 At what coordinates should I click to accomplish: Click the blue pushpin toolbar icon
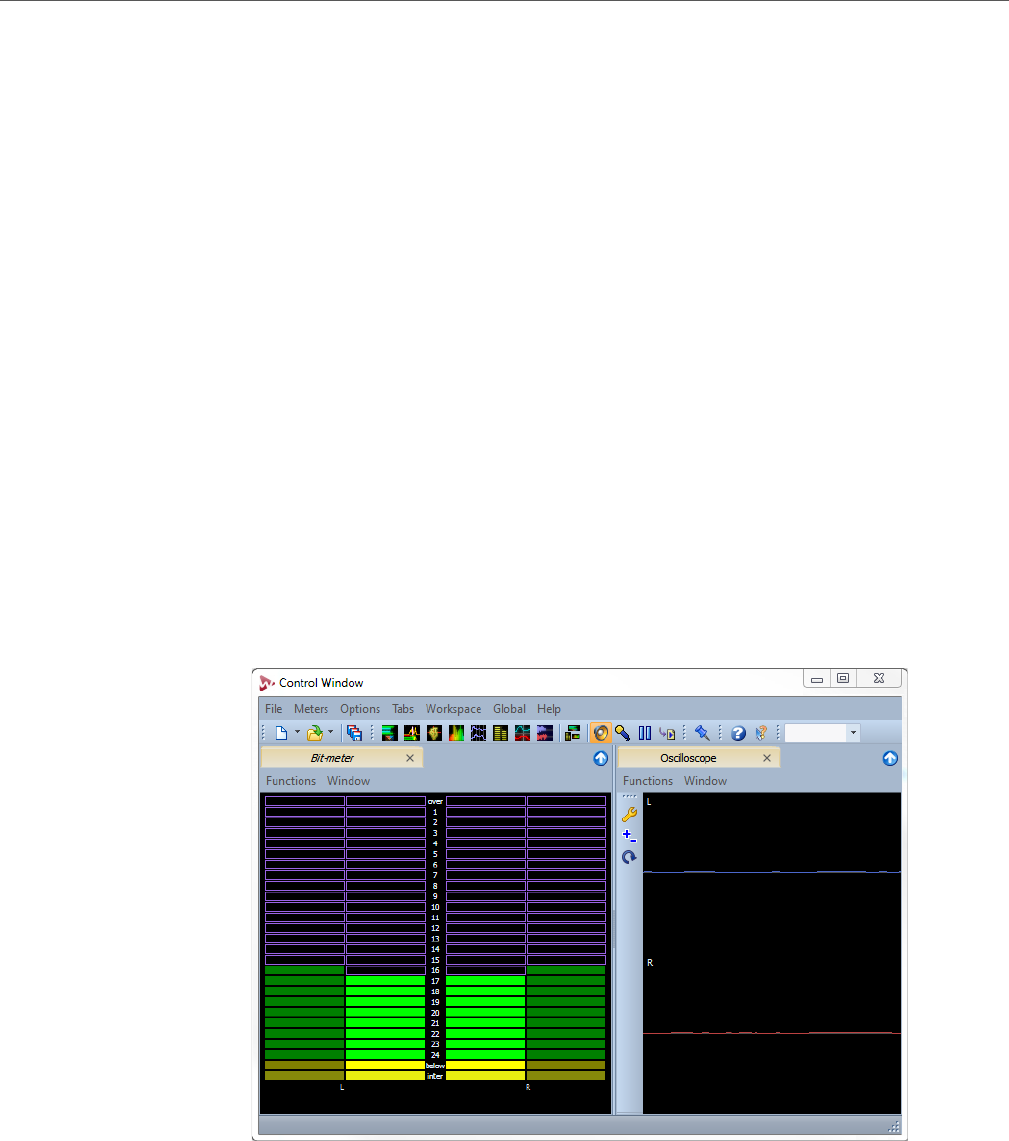(702, 733)
